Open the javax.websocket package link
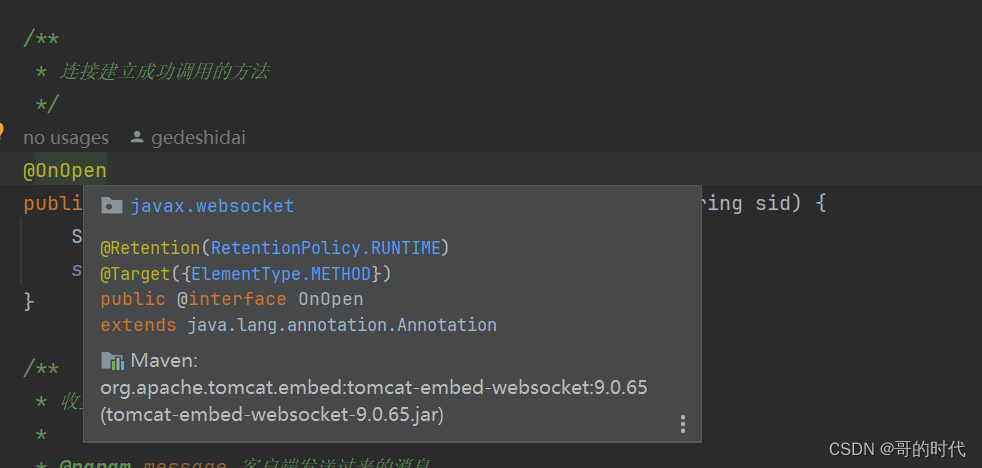982x468 pixels. (212, 206)
